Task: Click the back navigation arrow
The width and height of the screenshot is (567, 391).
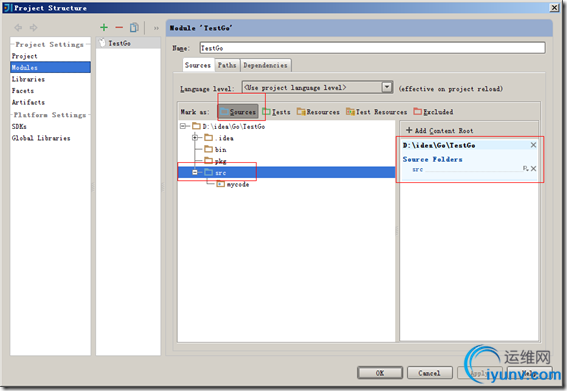Action: [18, 27]
